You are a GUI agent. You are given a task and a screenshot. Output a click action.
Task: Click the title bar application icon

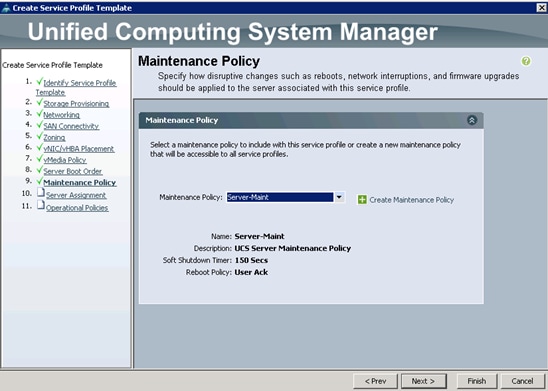pos(6,8)
